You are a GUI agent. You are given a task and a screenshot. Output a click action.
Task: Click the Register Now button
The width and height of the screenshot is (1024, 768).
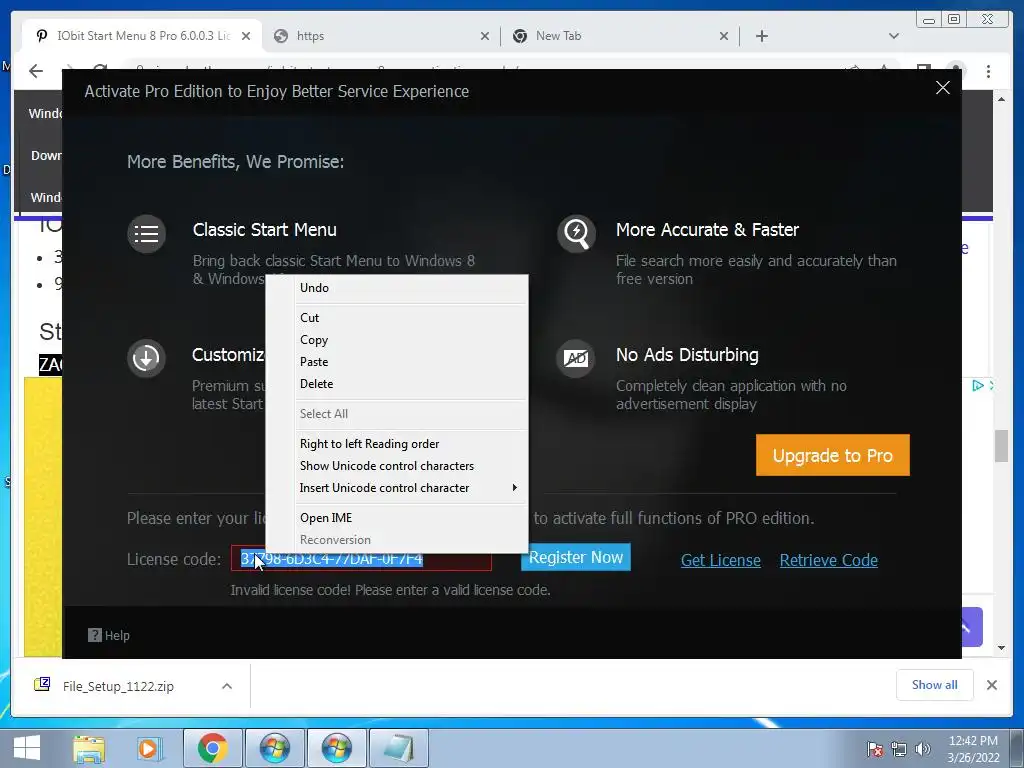pos(575,557)
